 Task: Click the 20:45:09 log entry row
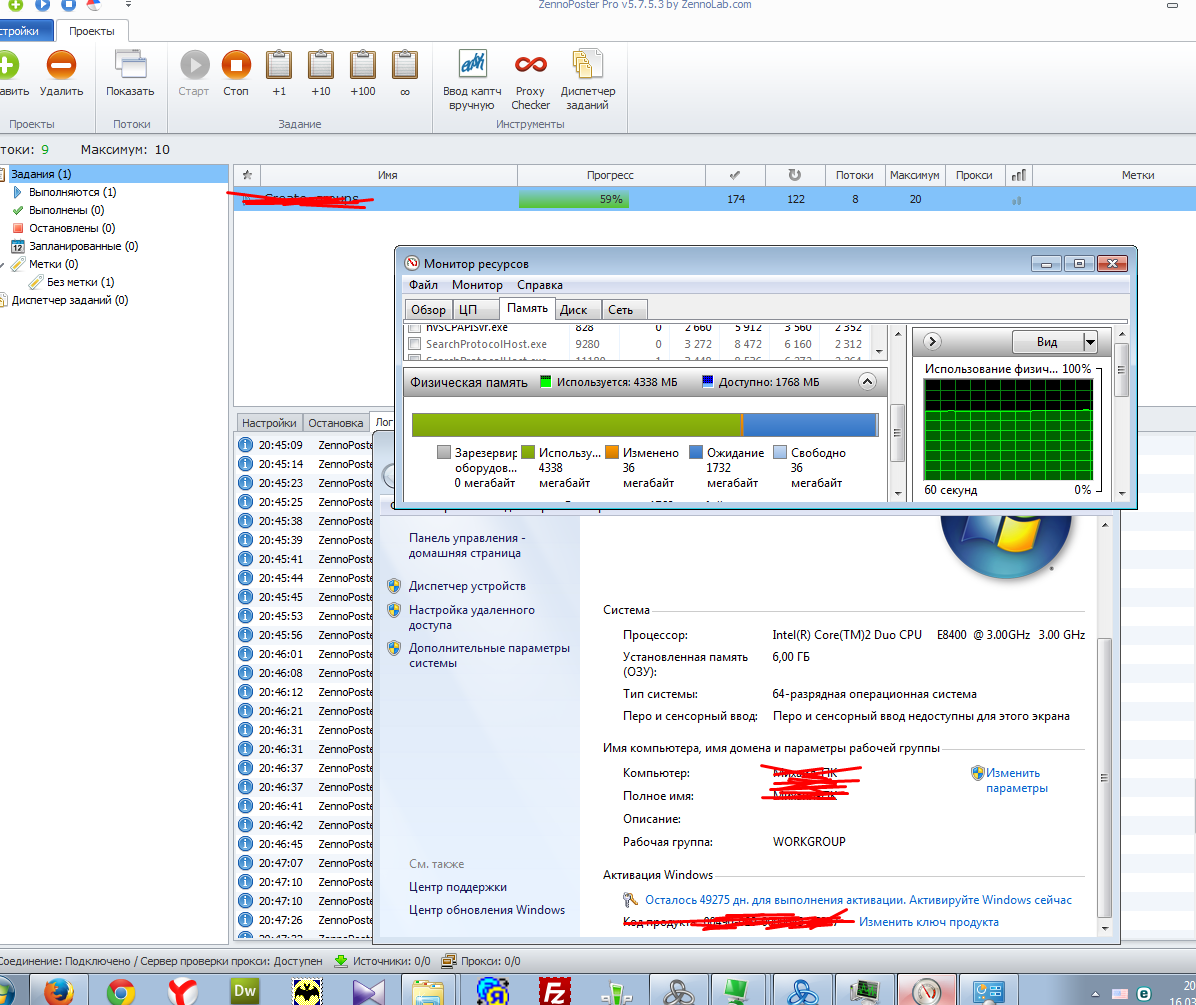(x=305, y=445)
